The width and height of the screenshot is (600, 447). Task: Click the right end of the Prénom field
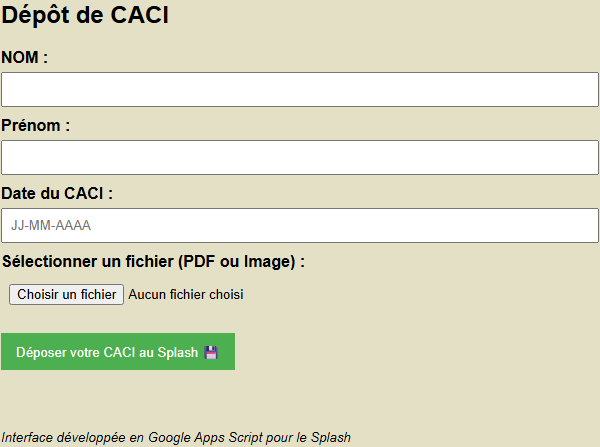click(585, 157)
